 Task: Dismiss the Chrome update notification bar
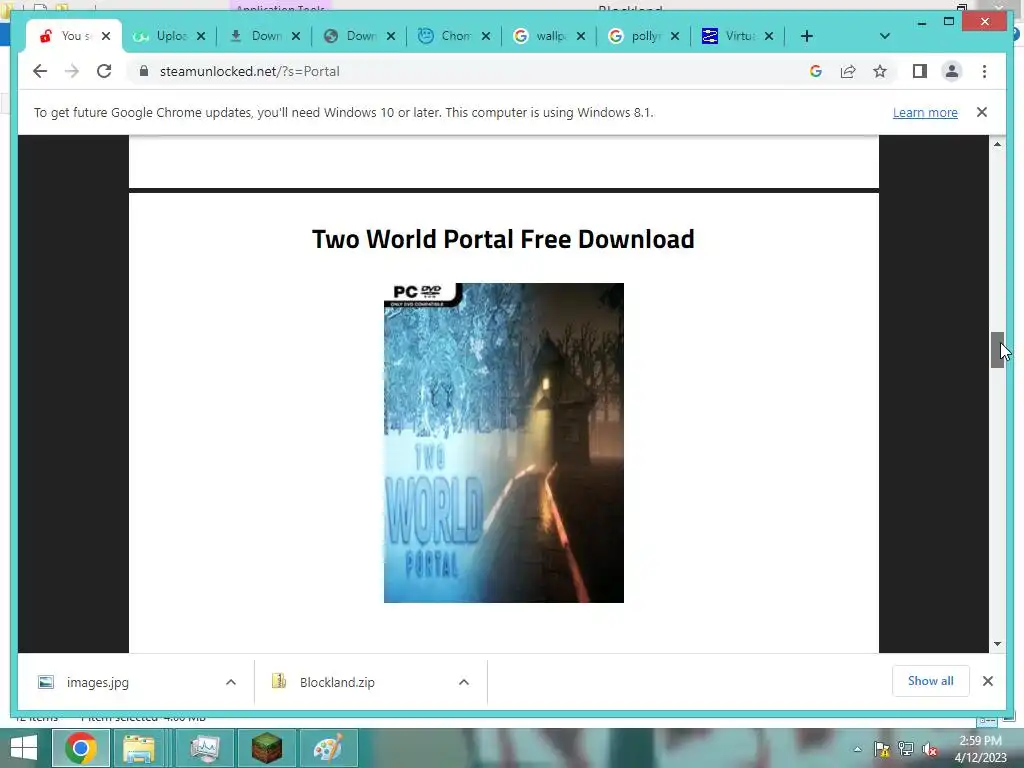pyautogui.click(x=982, y=112)
